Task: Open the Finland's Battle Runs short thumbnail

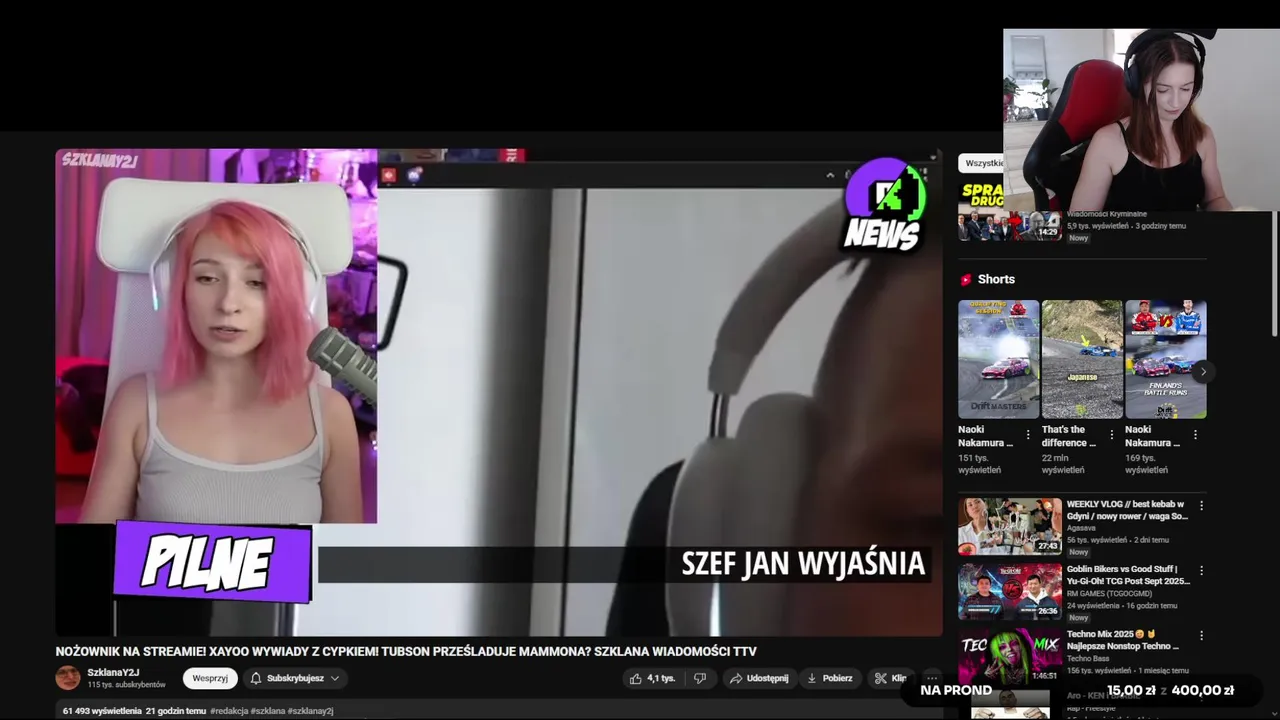Action: (1166, 359)
